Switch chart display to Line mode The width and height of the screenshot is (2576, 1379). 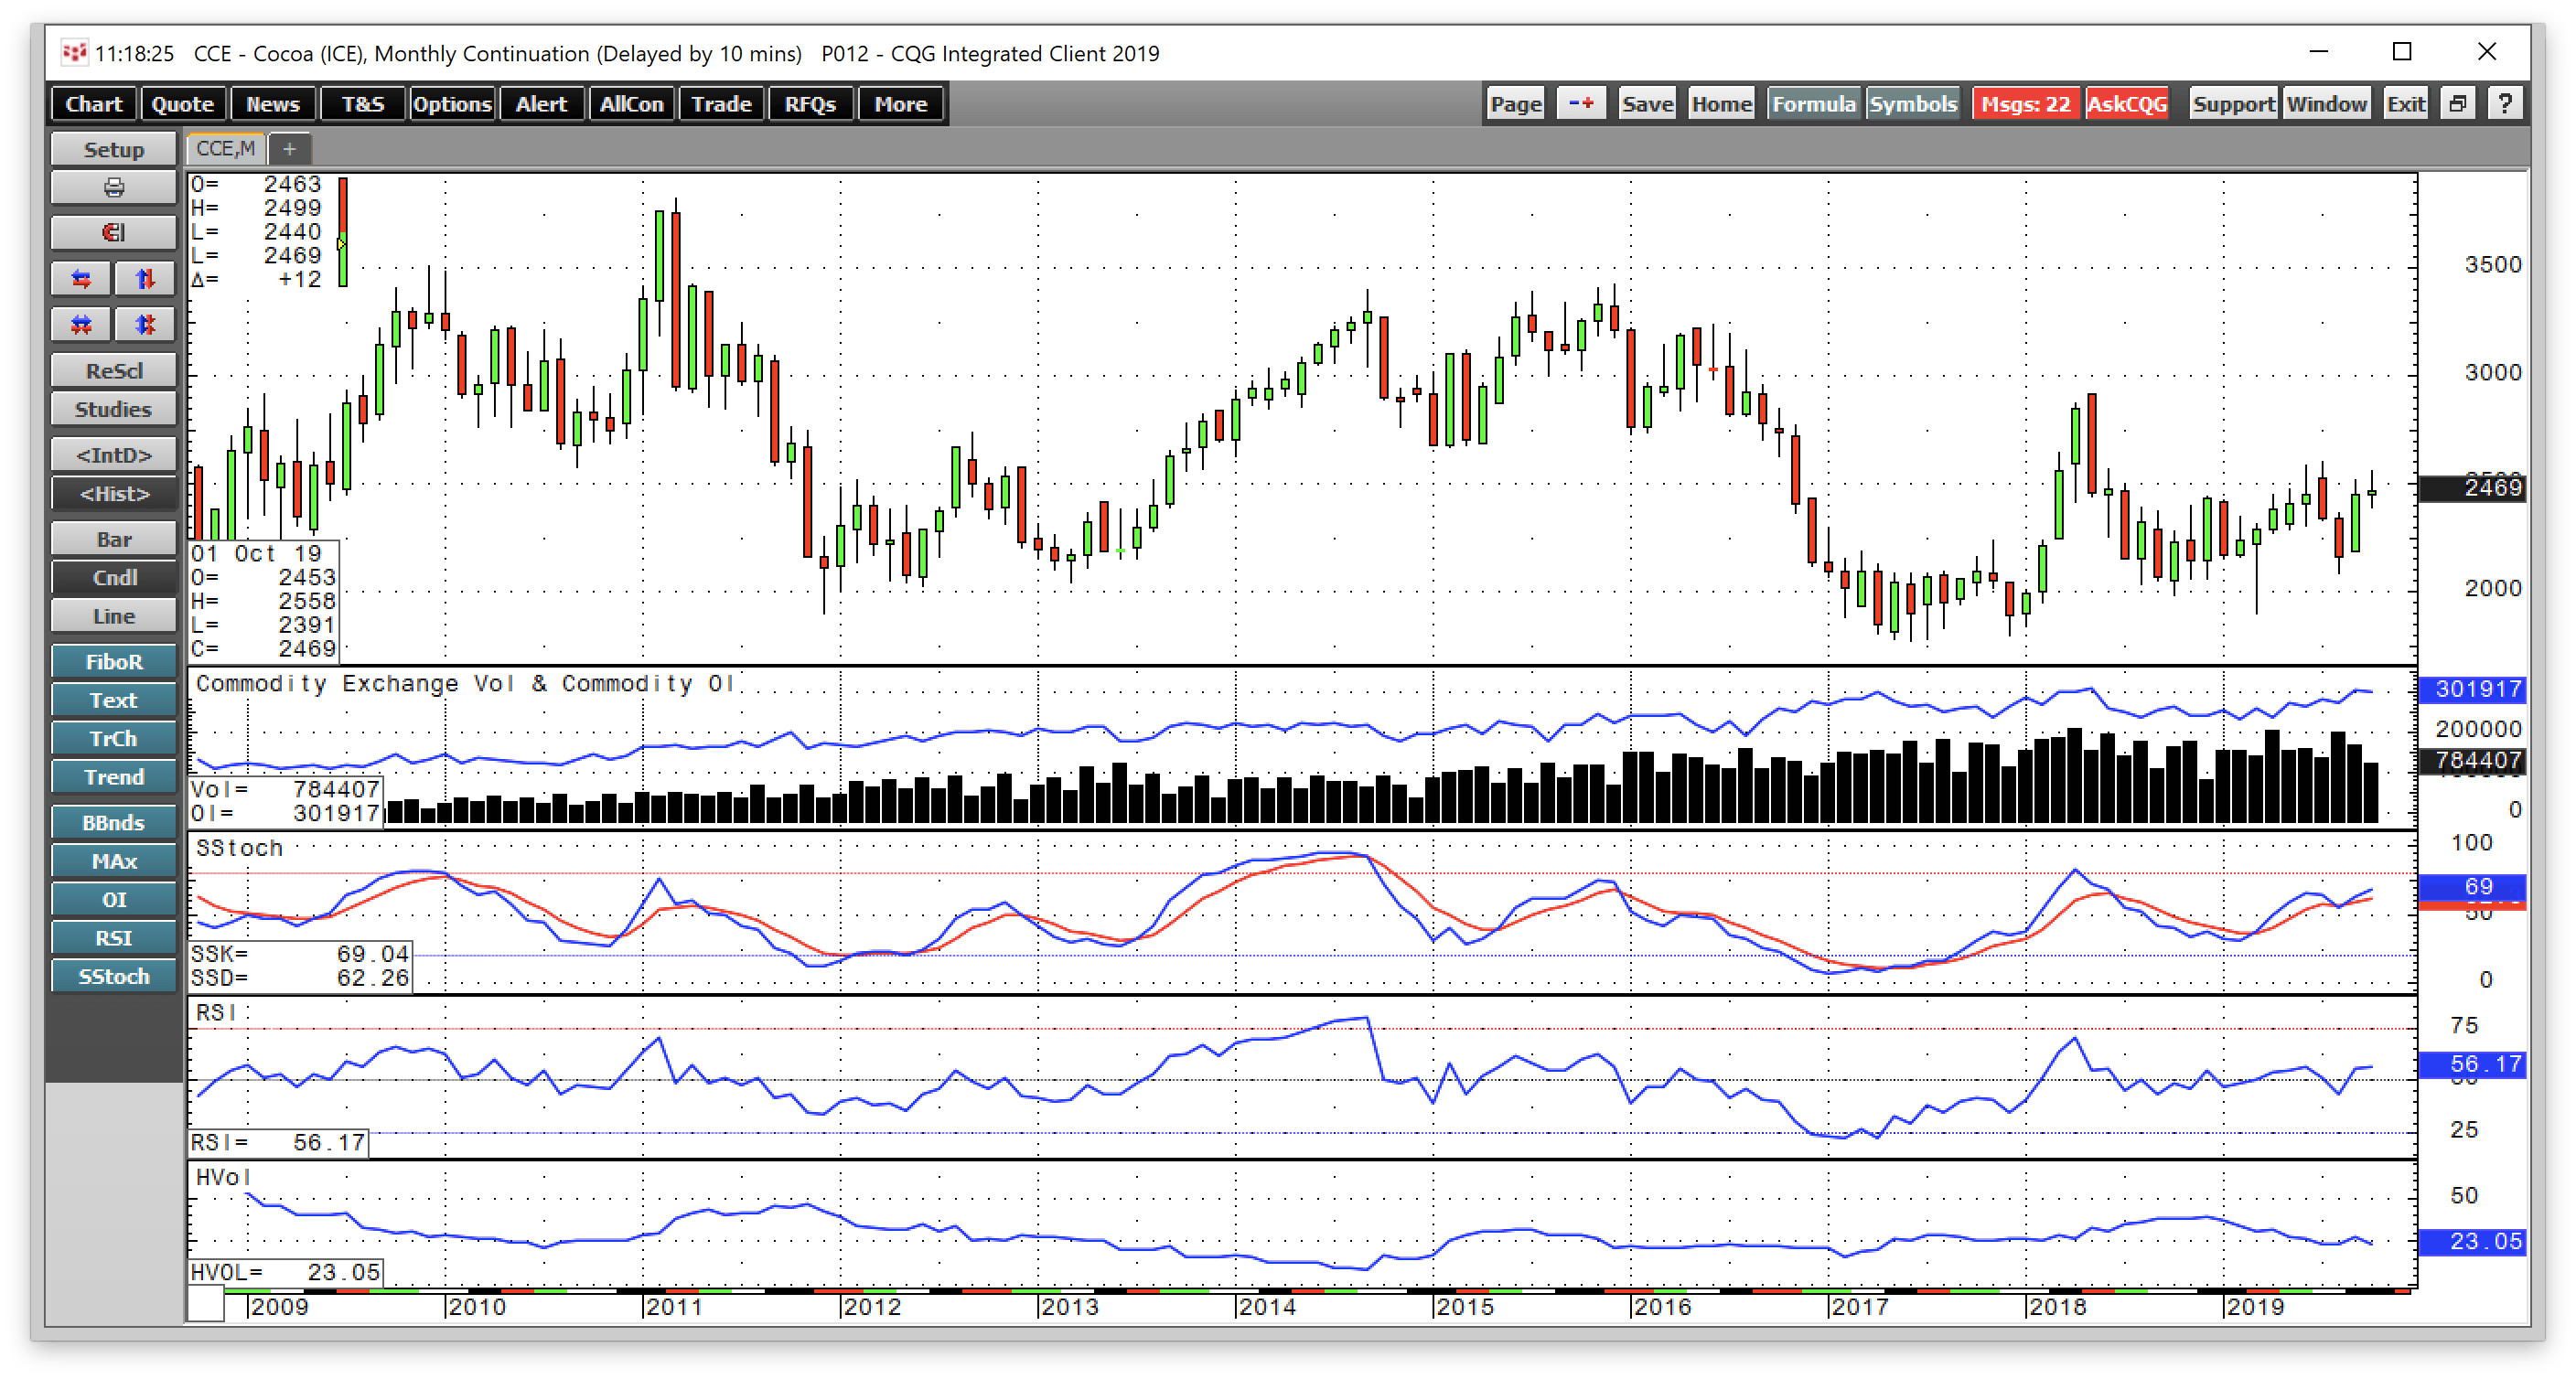point(113,615)
